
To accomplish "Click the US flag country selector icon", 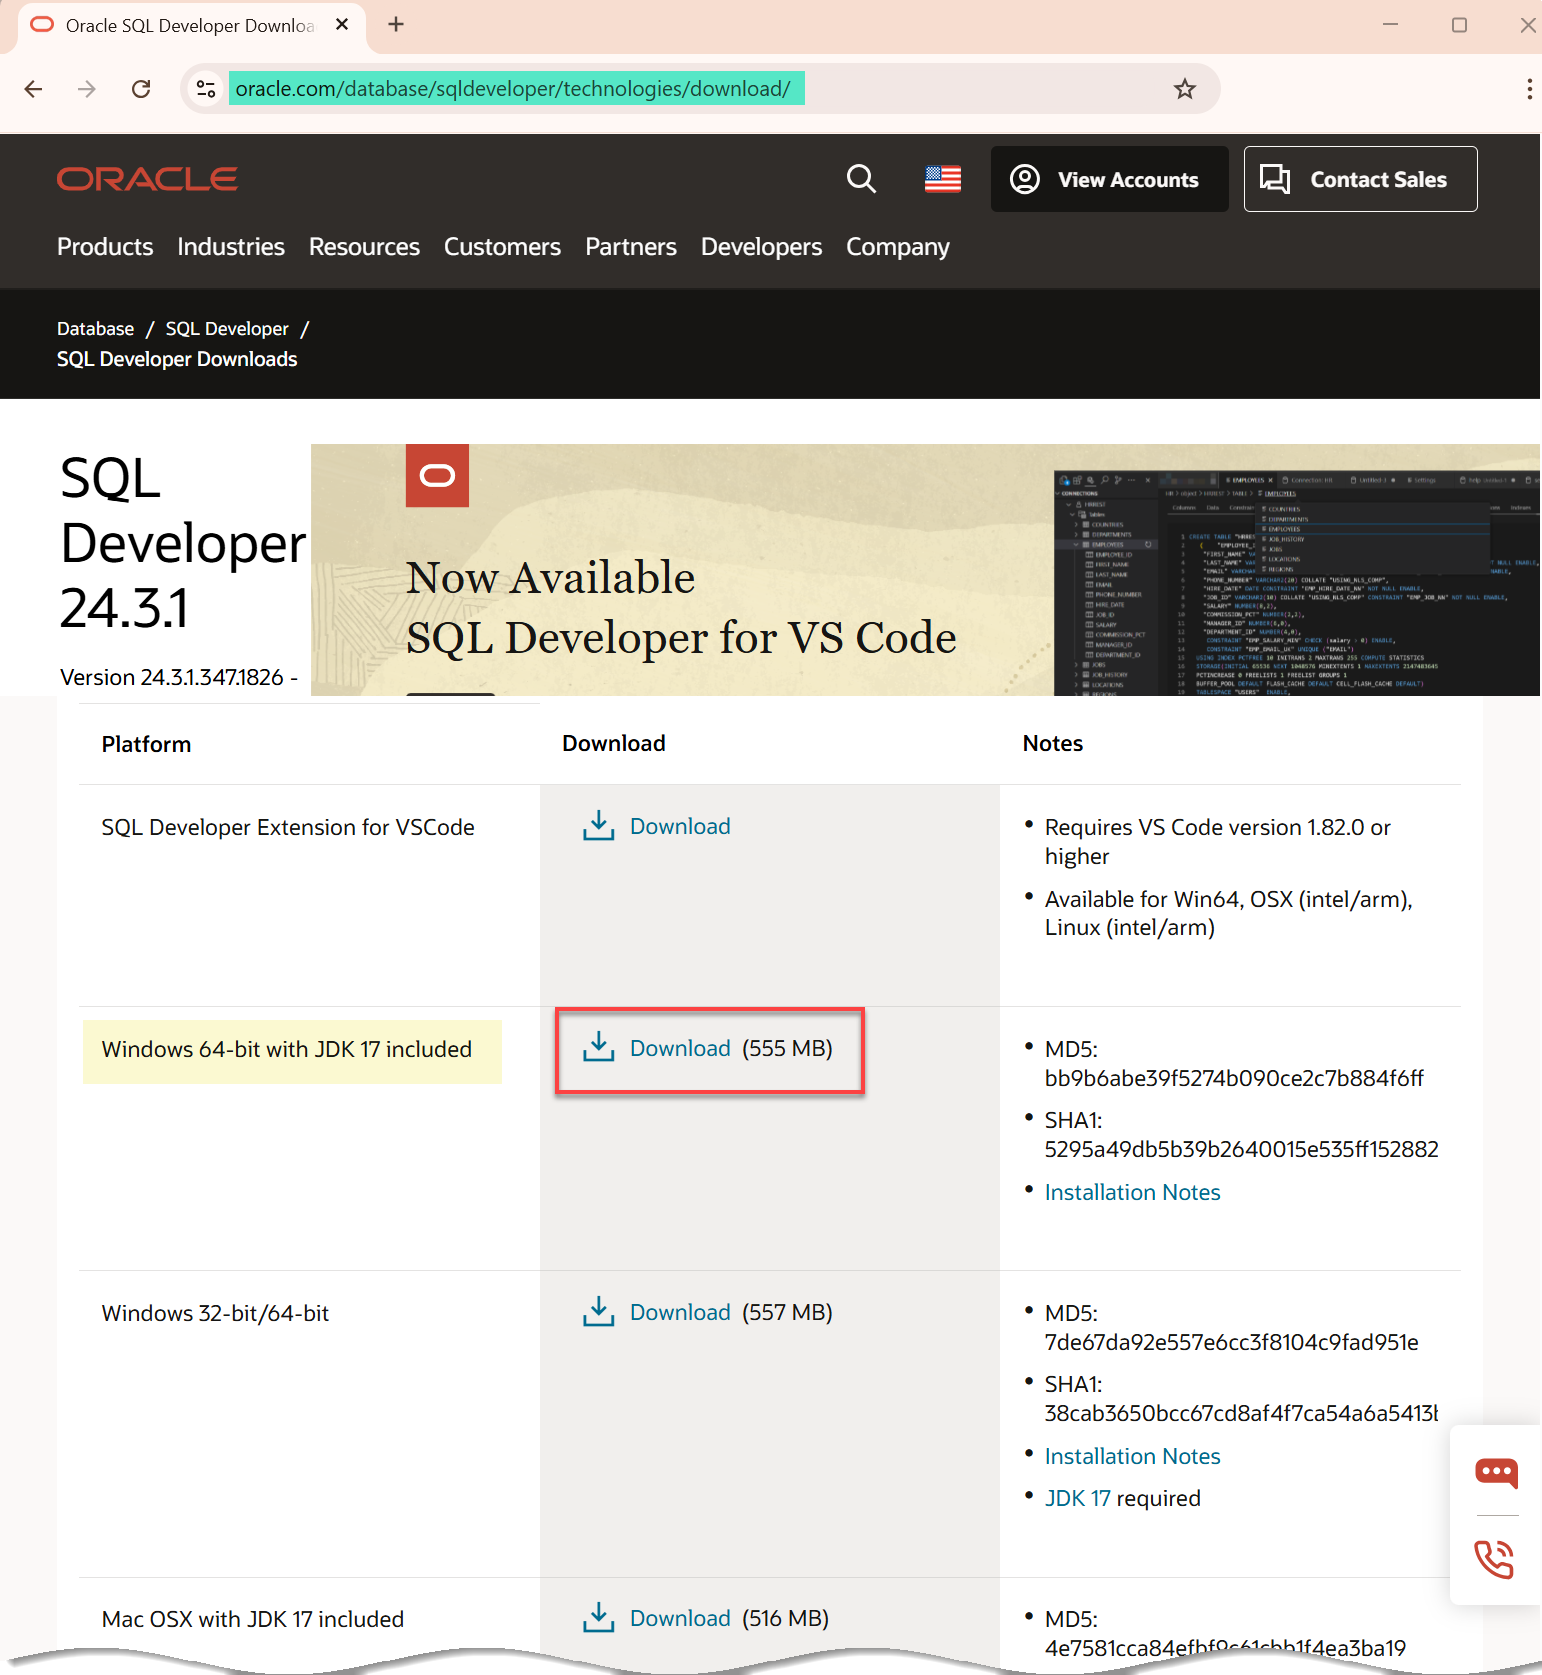I will [942, 179].
